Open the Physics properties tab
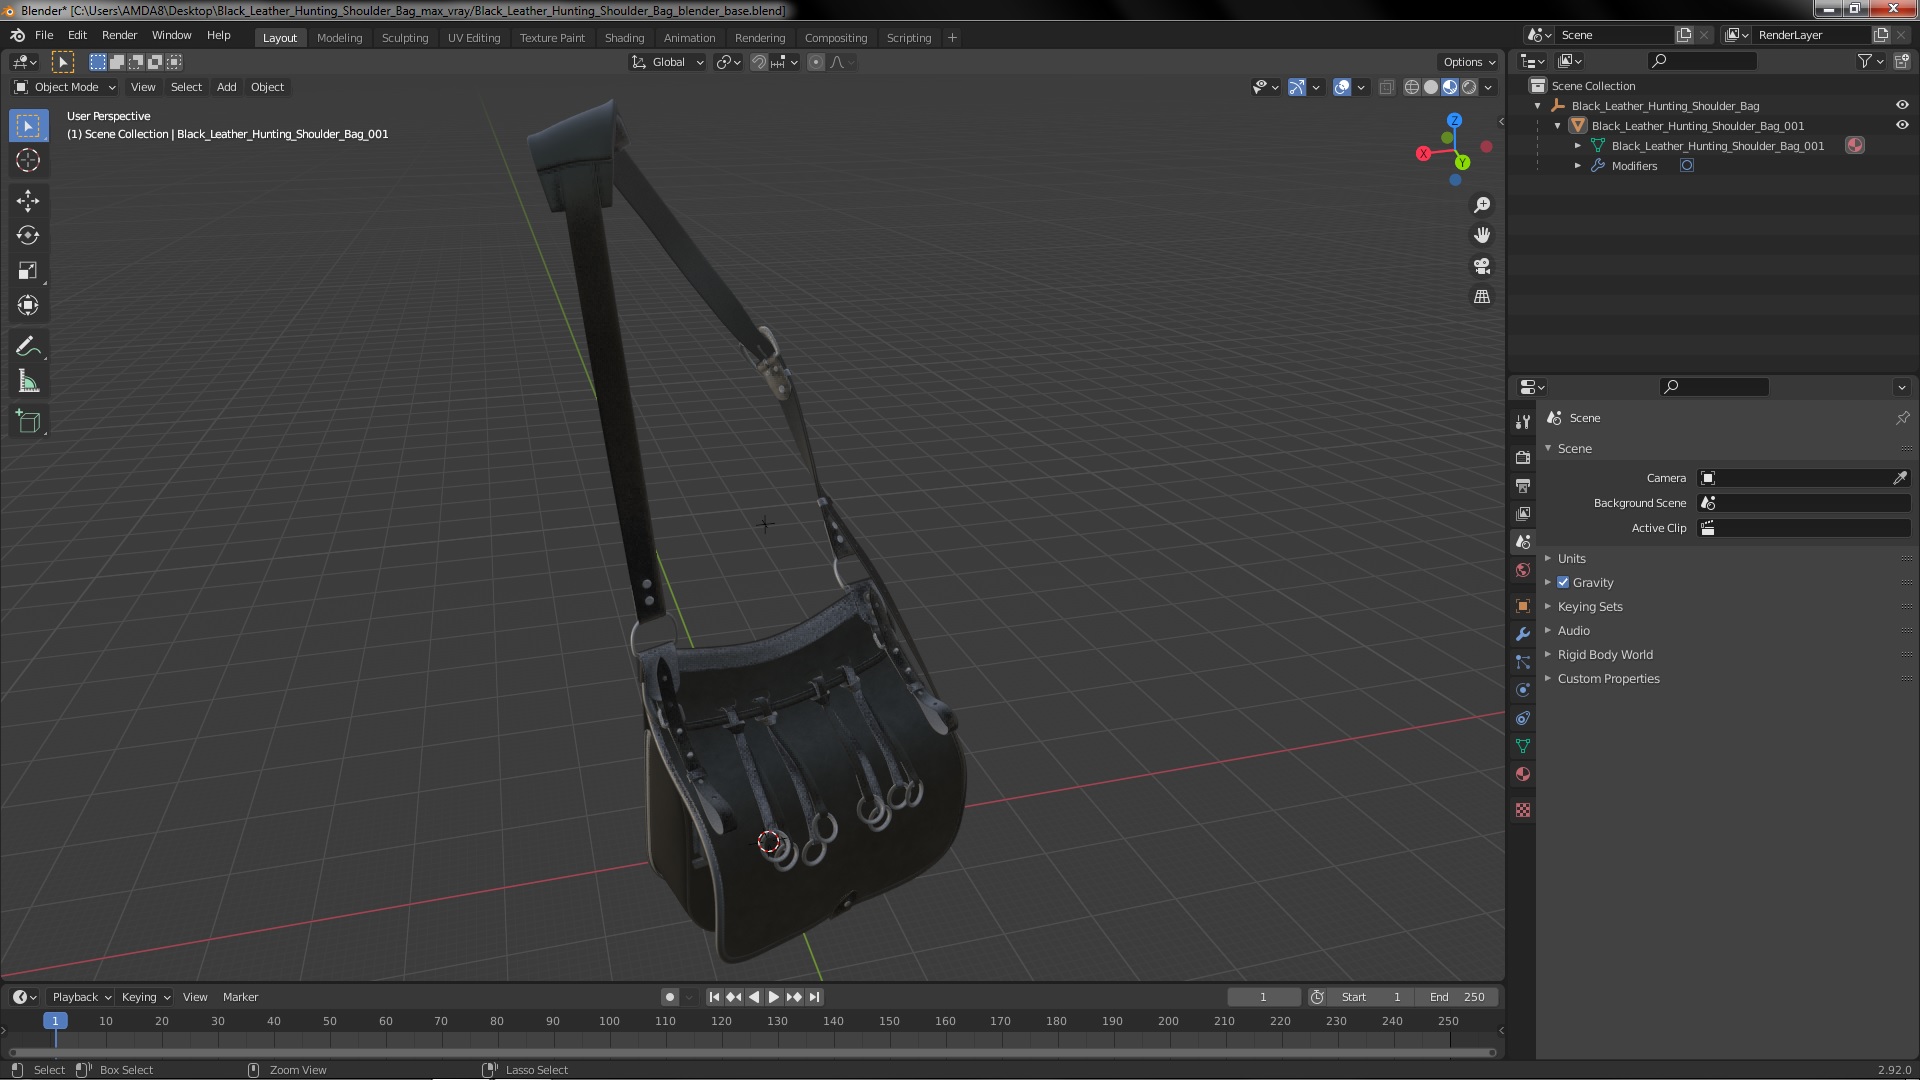This screenshot has width=1920, height=1080. coord(1523,690)
